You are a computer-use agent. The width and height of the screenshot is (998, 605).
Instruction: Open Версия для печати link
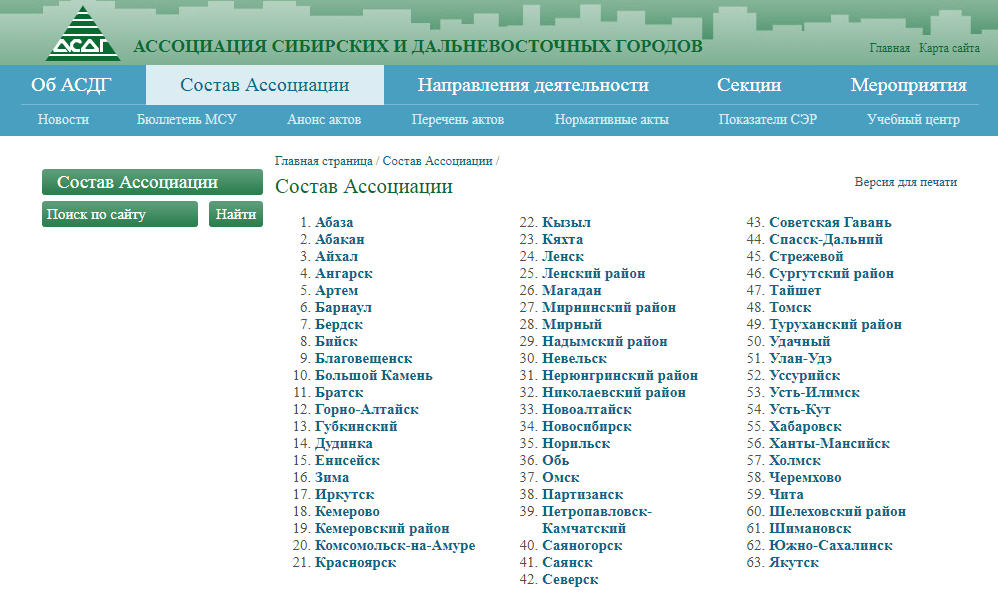(x=906, y=182)
